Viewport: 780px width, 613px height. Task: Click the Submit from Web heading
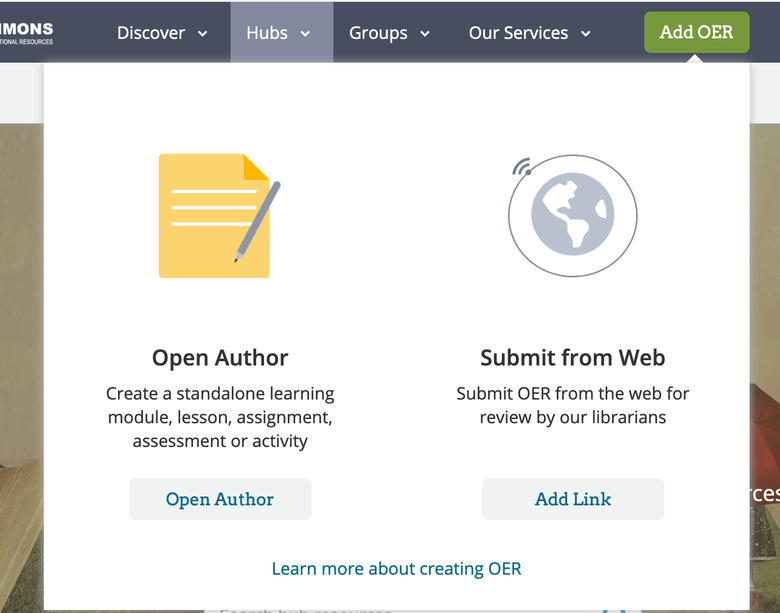click(x=573, y=358)
